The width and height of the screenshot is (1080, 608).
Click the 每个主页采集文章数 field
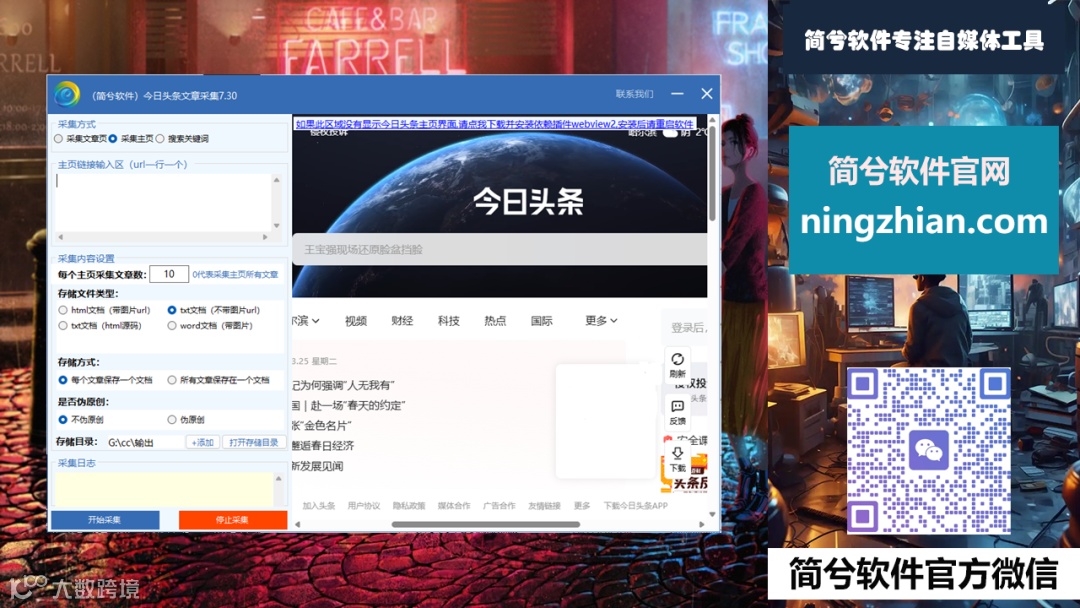pos(169,274)
